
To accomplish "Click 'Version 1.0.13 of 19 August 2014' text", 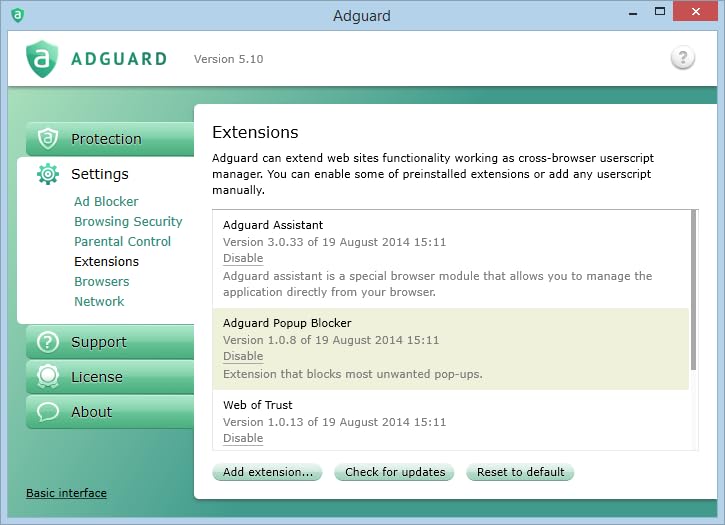I will coord(334,422).
